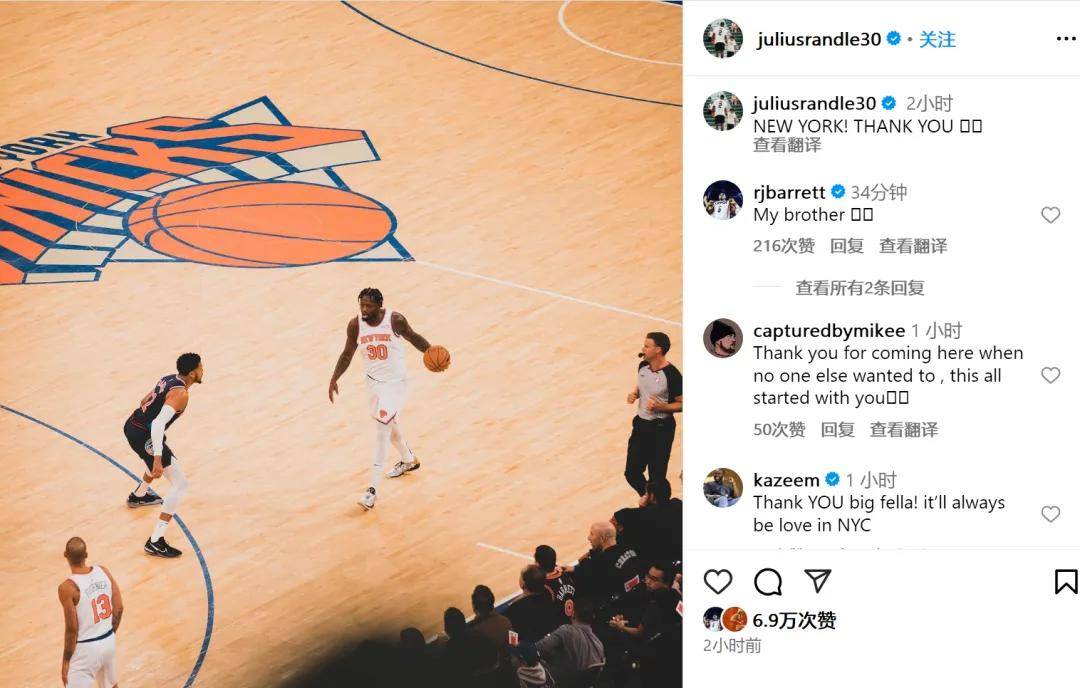Like kazeem's comment heart
1080x688 pixels.
coord(1050,514)
